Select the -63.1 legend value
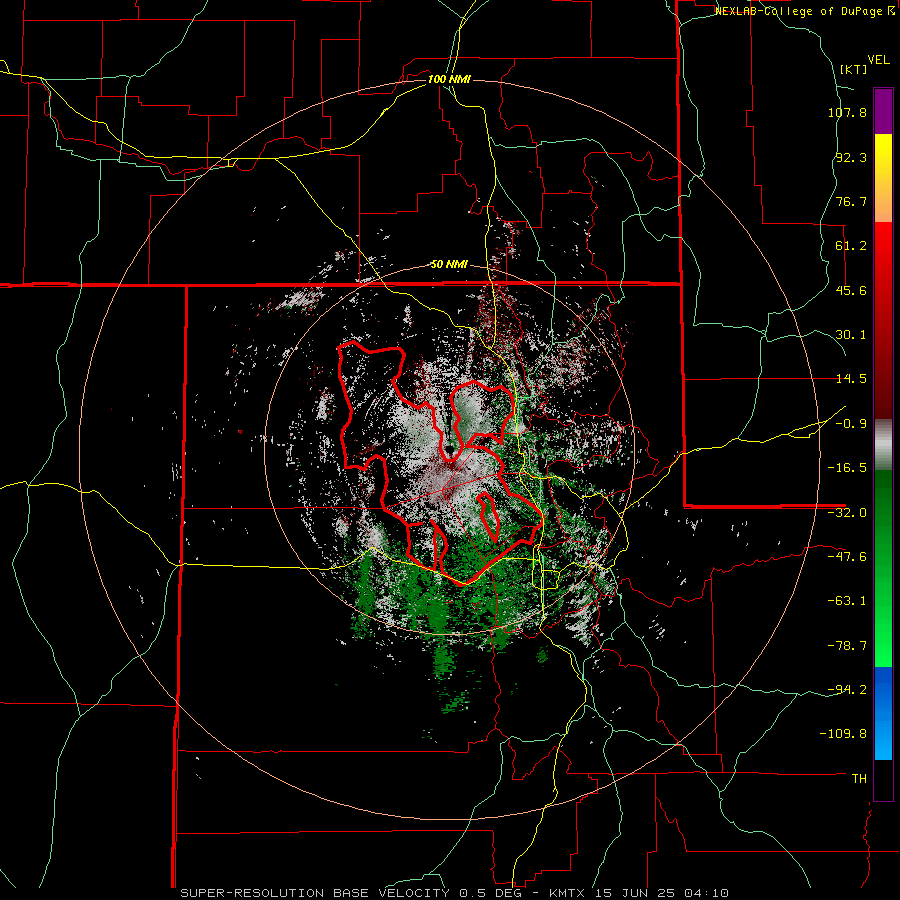The width and height of the screenshot is (900, 900). [x=847, y=601]
